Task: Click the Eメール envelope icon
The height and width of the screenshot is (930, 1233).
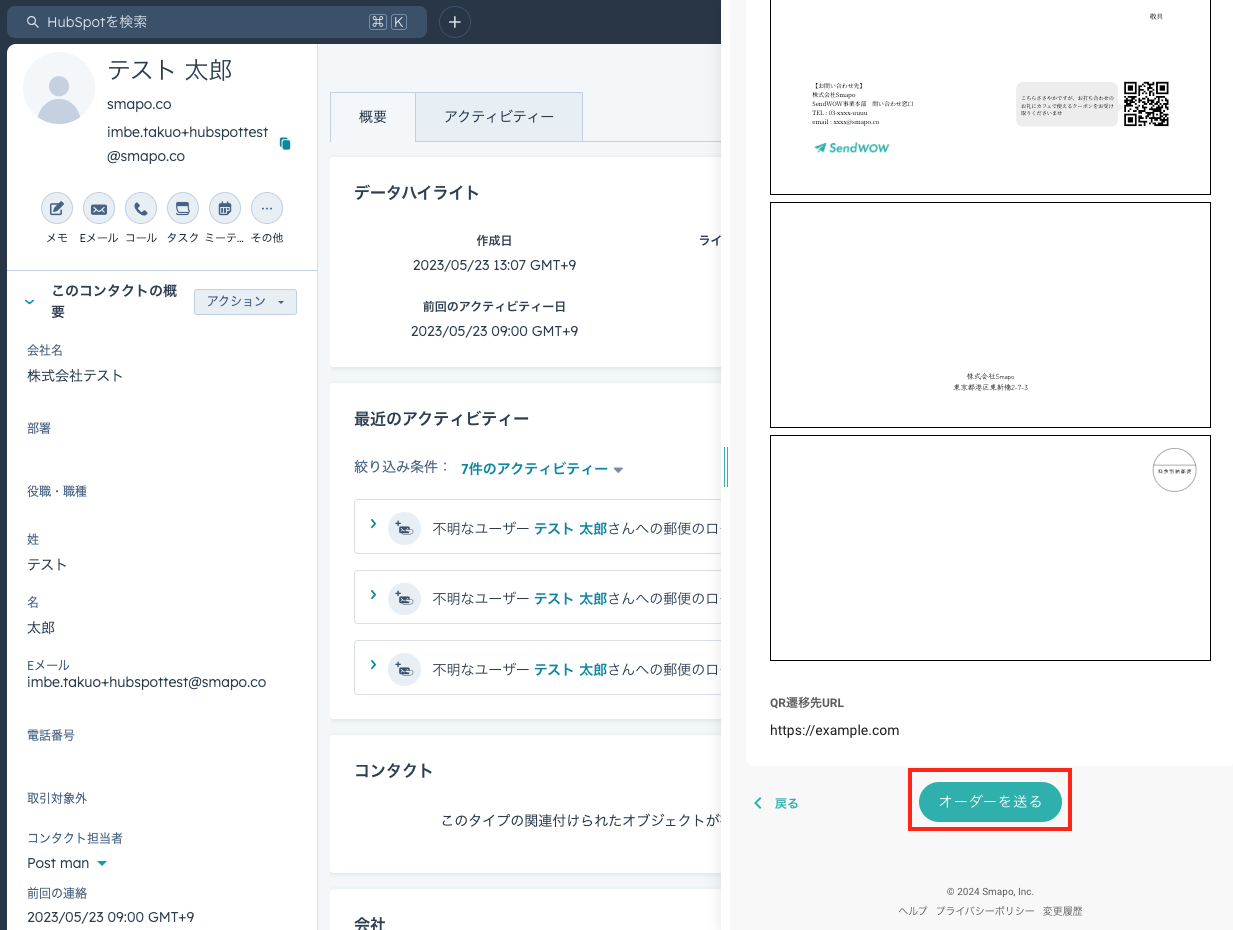Action: (99, 209)
